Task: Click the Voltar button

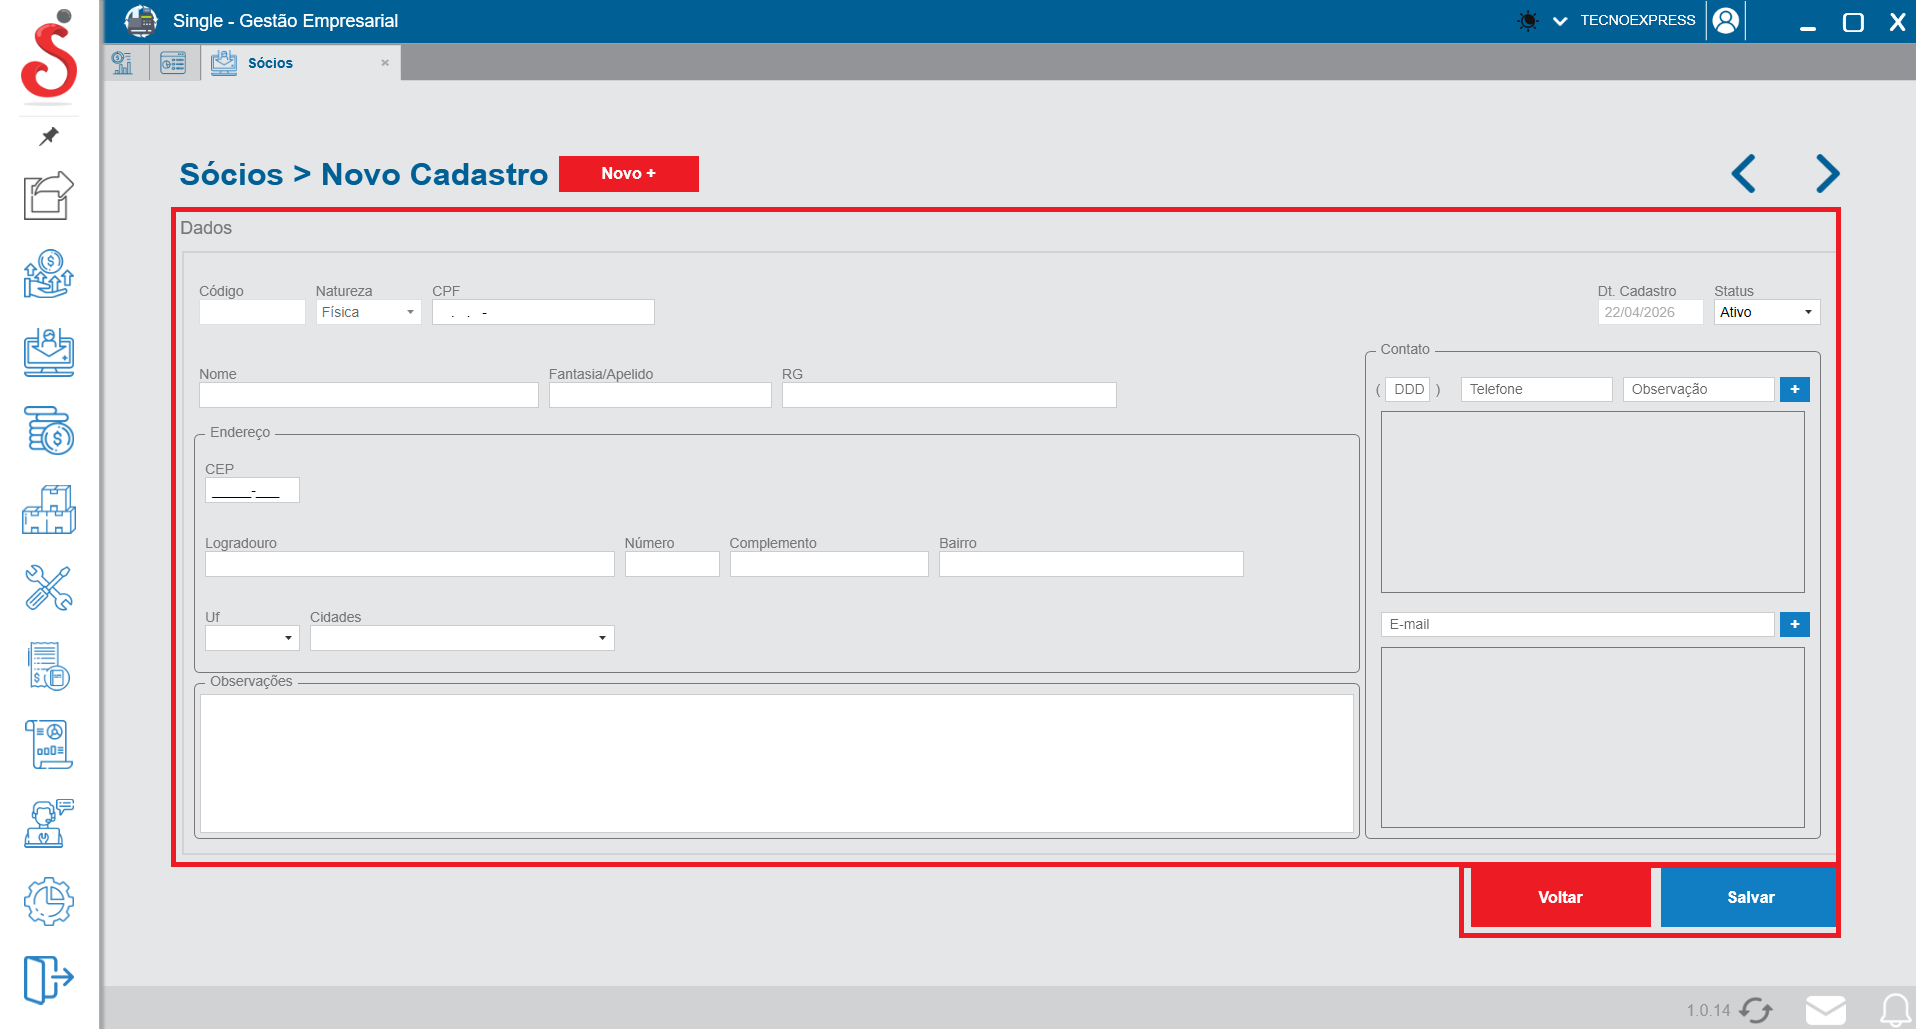Action: tap(1559, 897)
